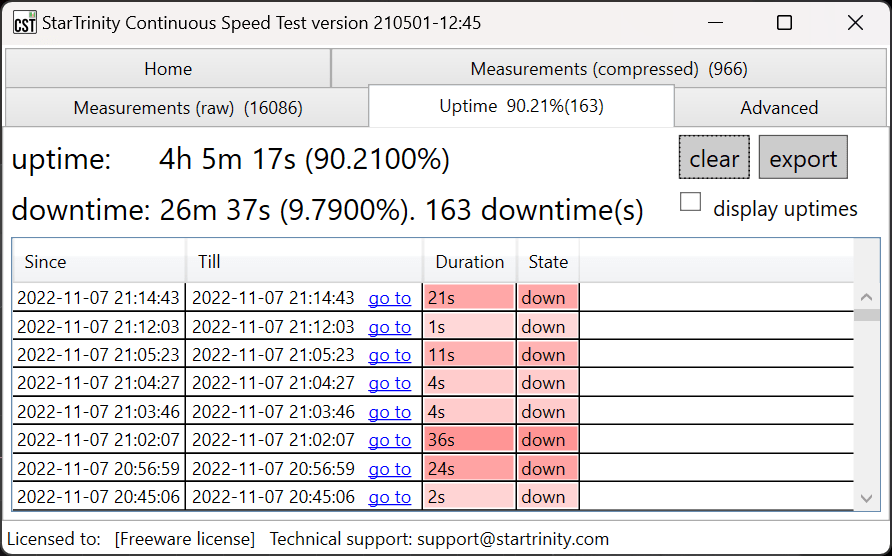Click the table scrollbar thumb

[866, 315]
